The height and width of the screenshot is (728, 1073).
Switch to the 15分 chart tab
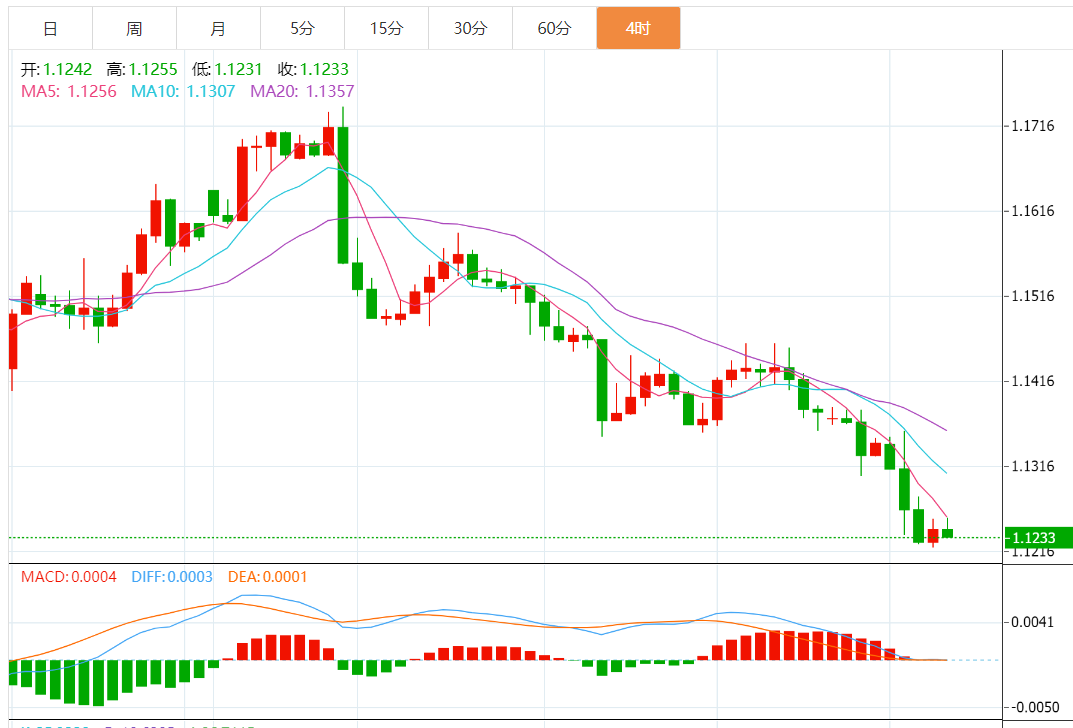click(x=387, y=28)
